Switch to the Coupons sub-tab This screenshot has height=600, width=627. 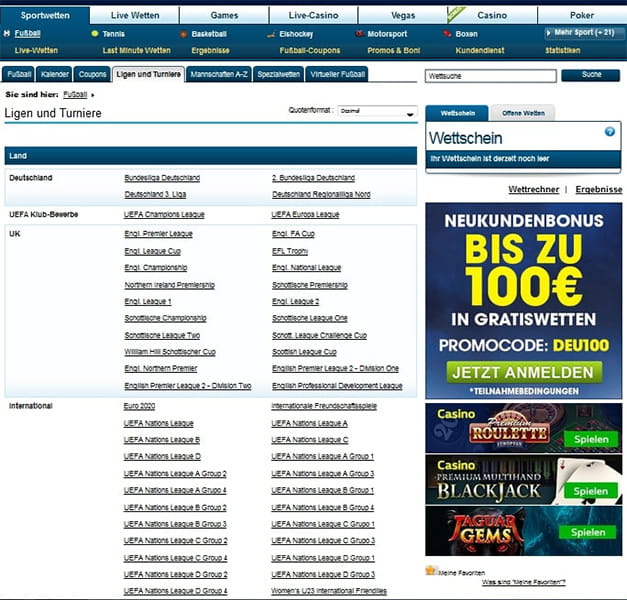(92, 74)
